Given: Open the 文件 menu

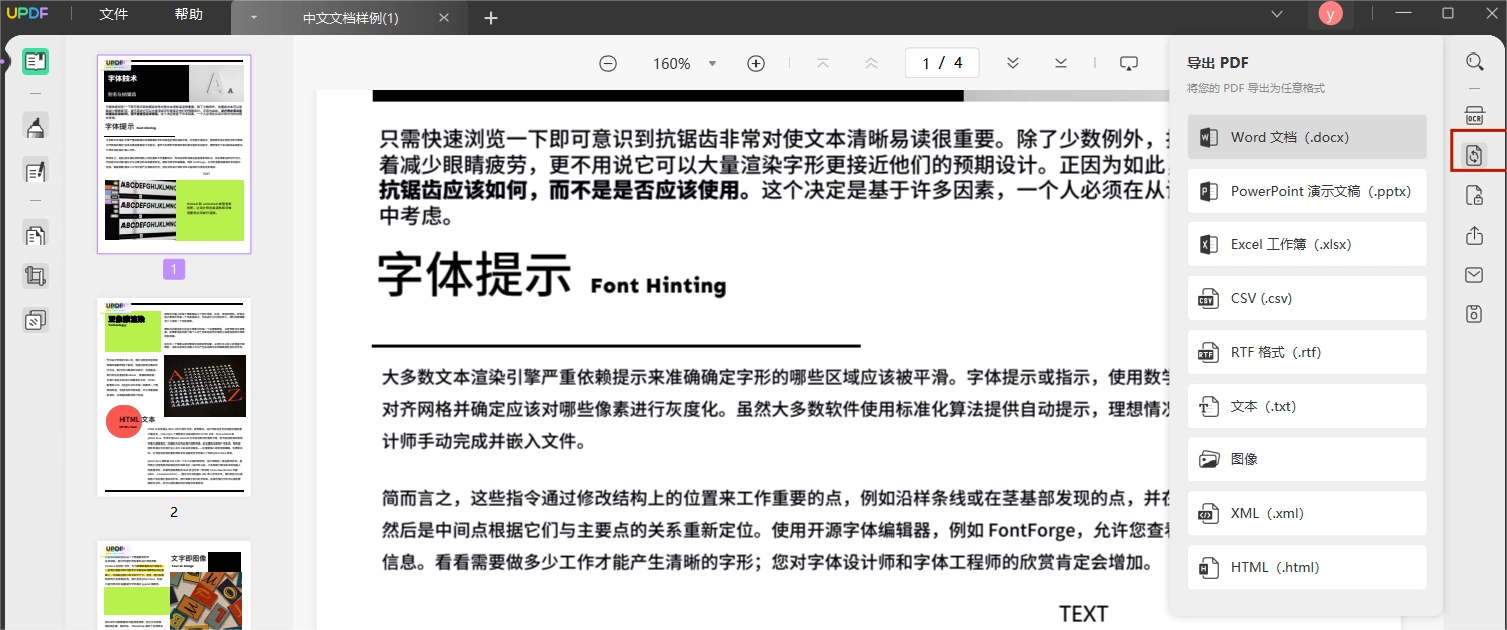Looking at the screenshot, I should point(114,14).
